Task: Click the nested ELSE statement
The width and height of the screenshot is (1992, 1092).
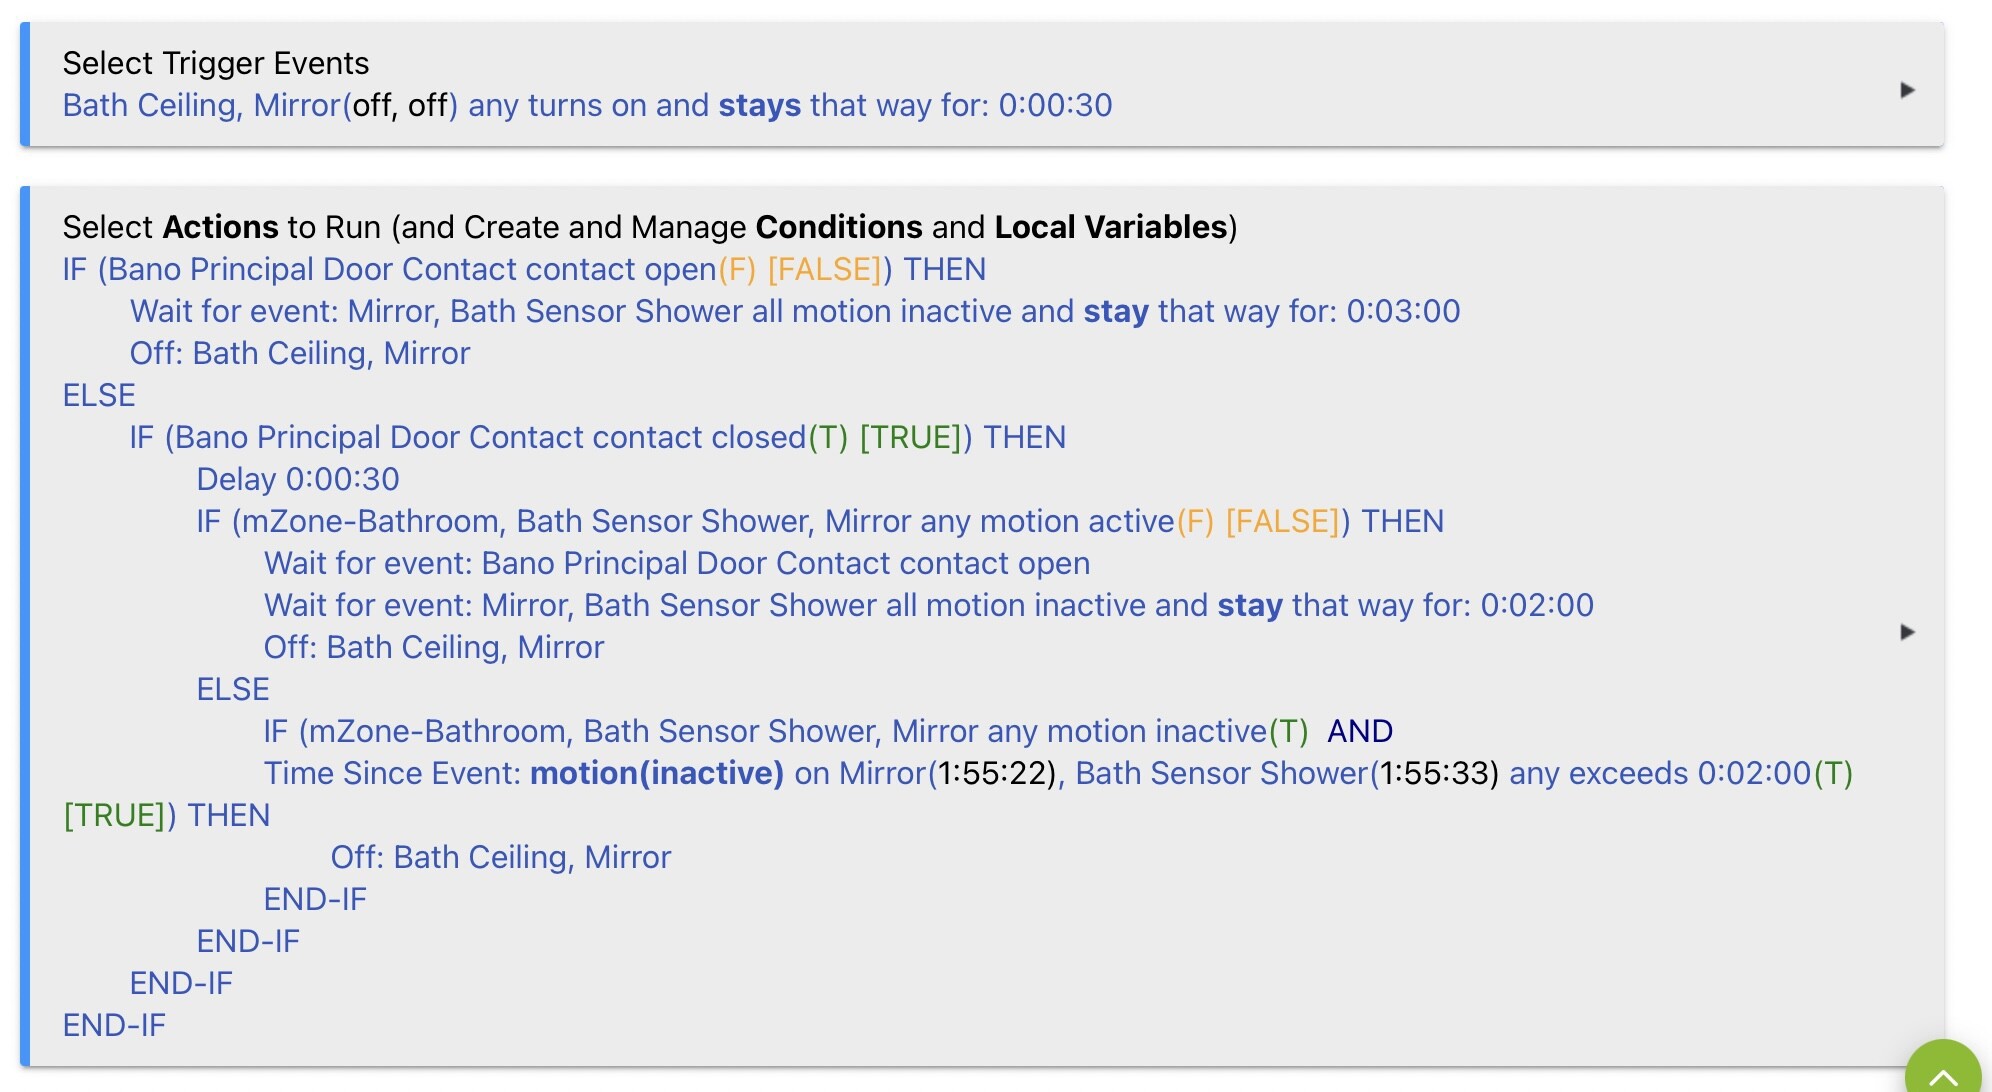Action: [233, 689]
